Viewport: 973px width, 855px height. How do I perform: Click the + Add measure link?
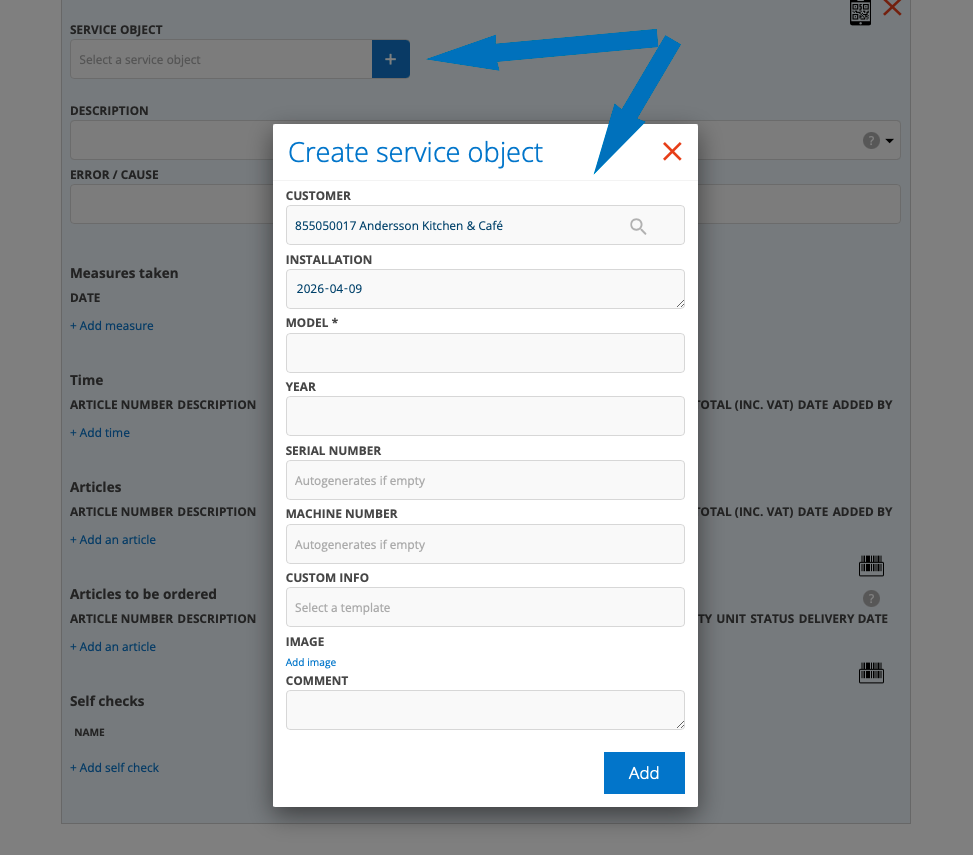pyautogui.click(x=112, y=326)
